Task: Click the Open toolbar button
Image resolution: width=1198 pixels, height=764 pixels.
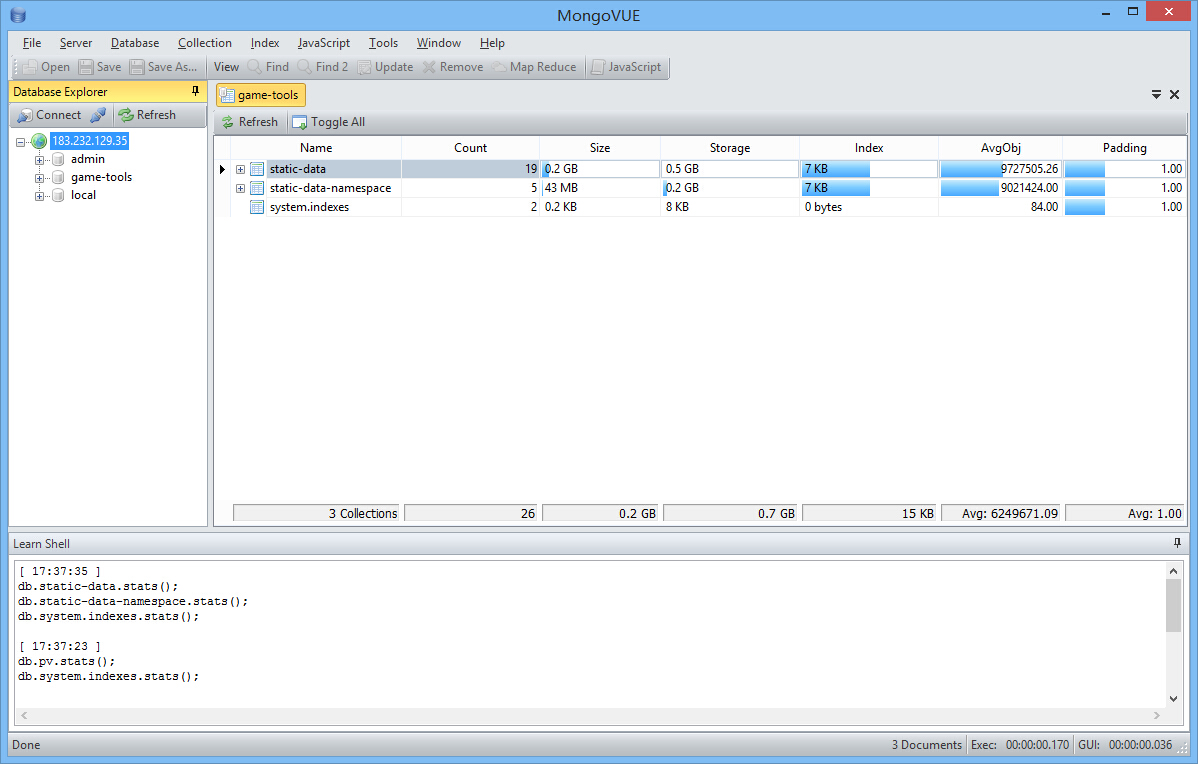Action: tap(46, 67)
